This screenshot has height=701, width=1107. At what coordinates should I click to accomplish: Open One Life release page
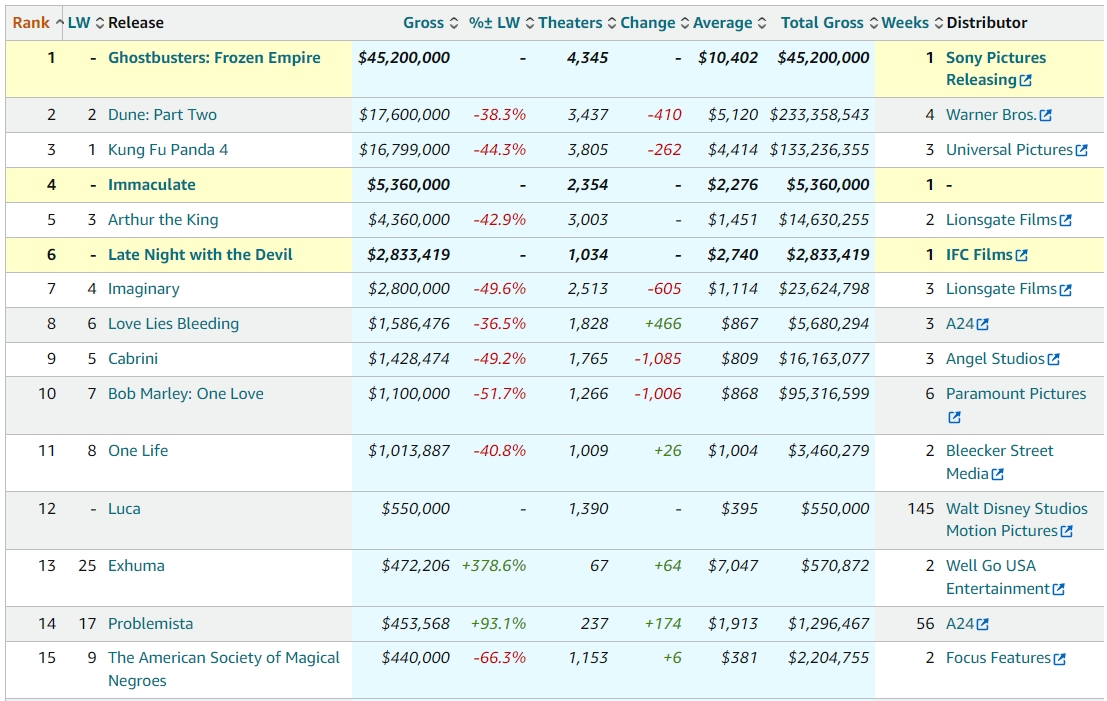click(138, 450)
